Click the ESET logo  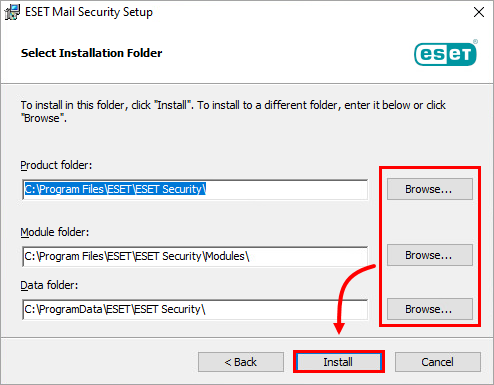(445, 54)
